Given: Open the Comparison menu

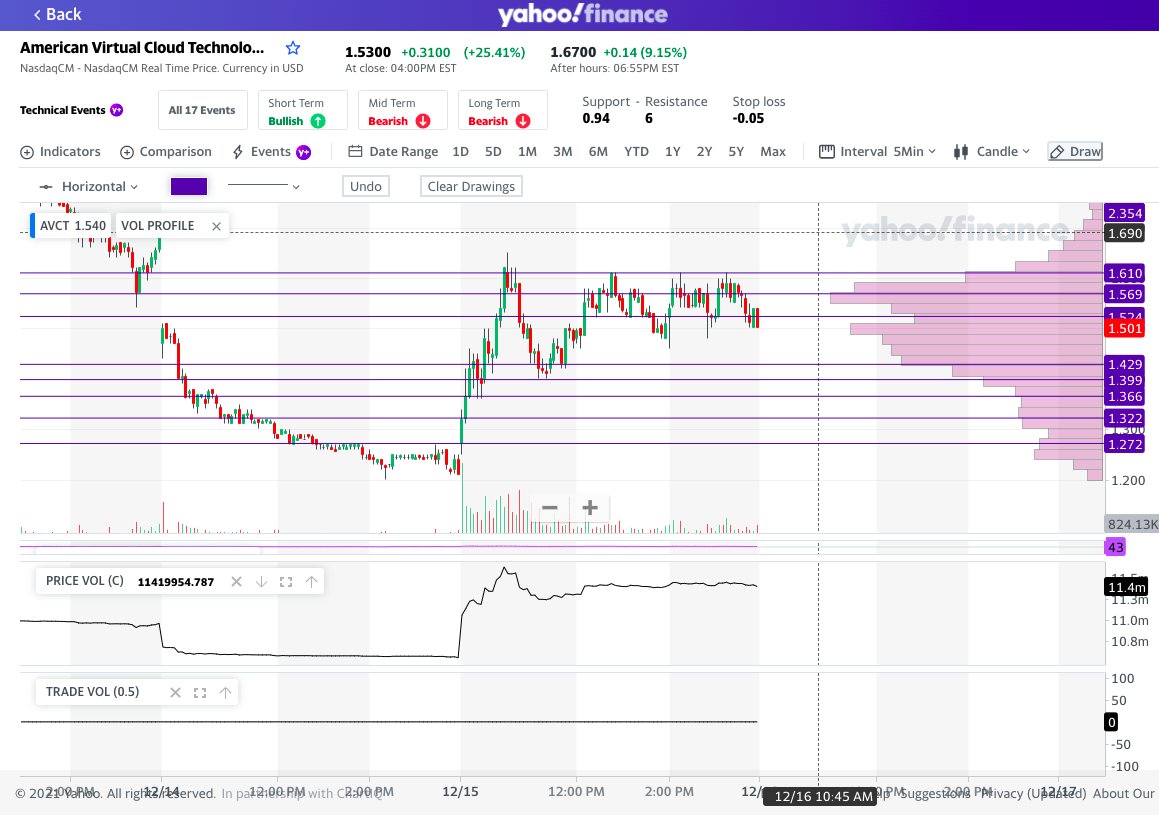Looking at the screenshot, I should point(166,151).
